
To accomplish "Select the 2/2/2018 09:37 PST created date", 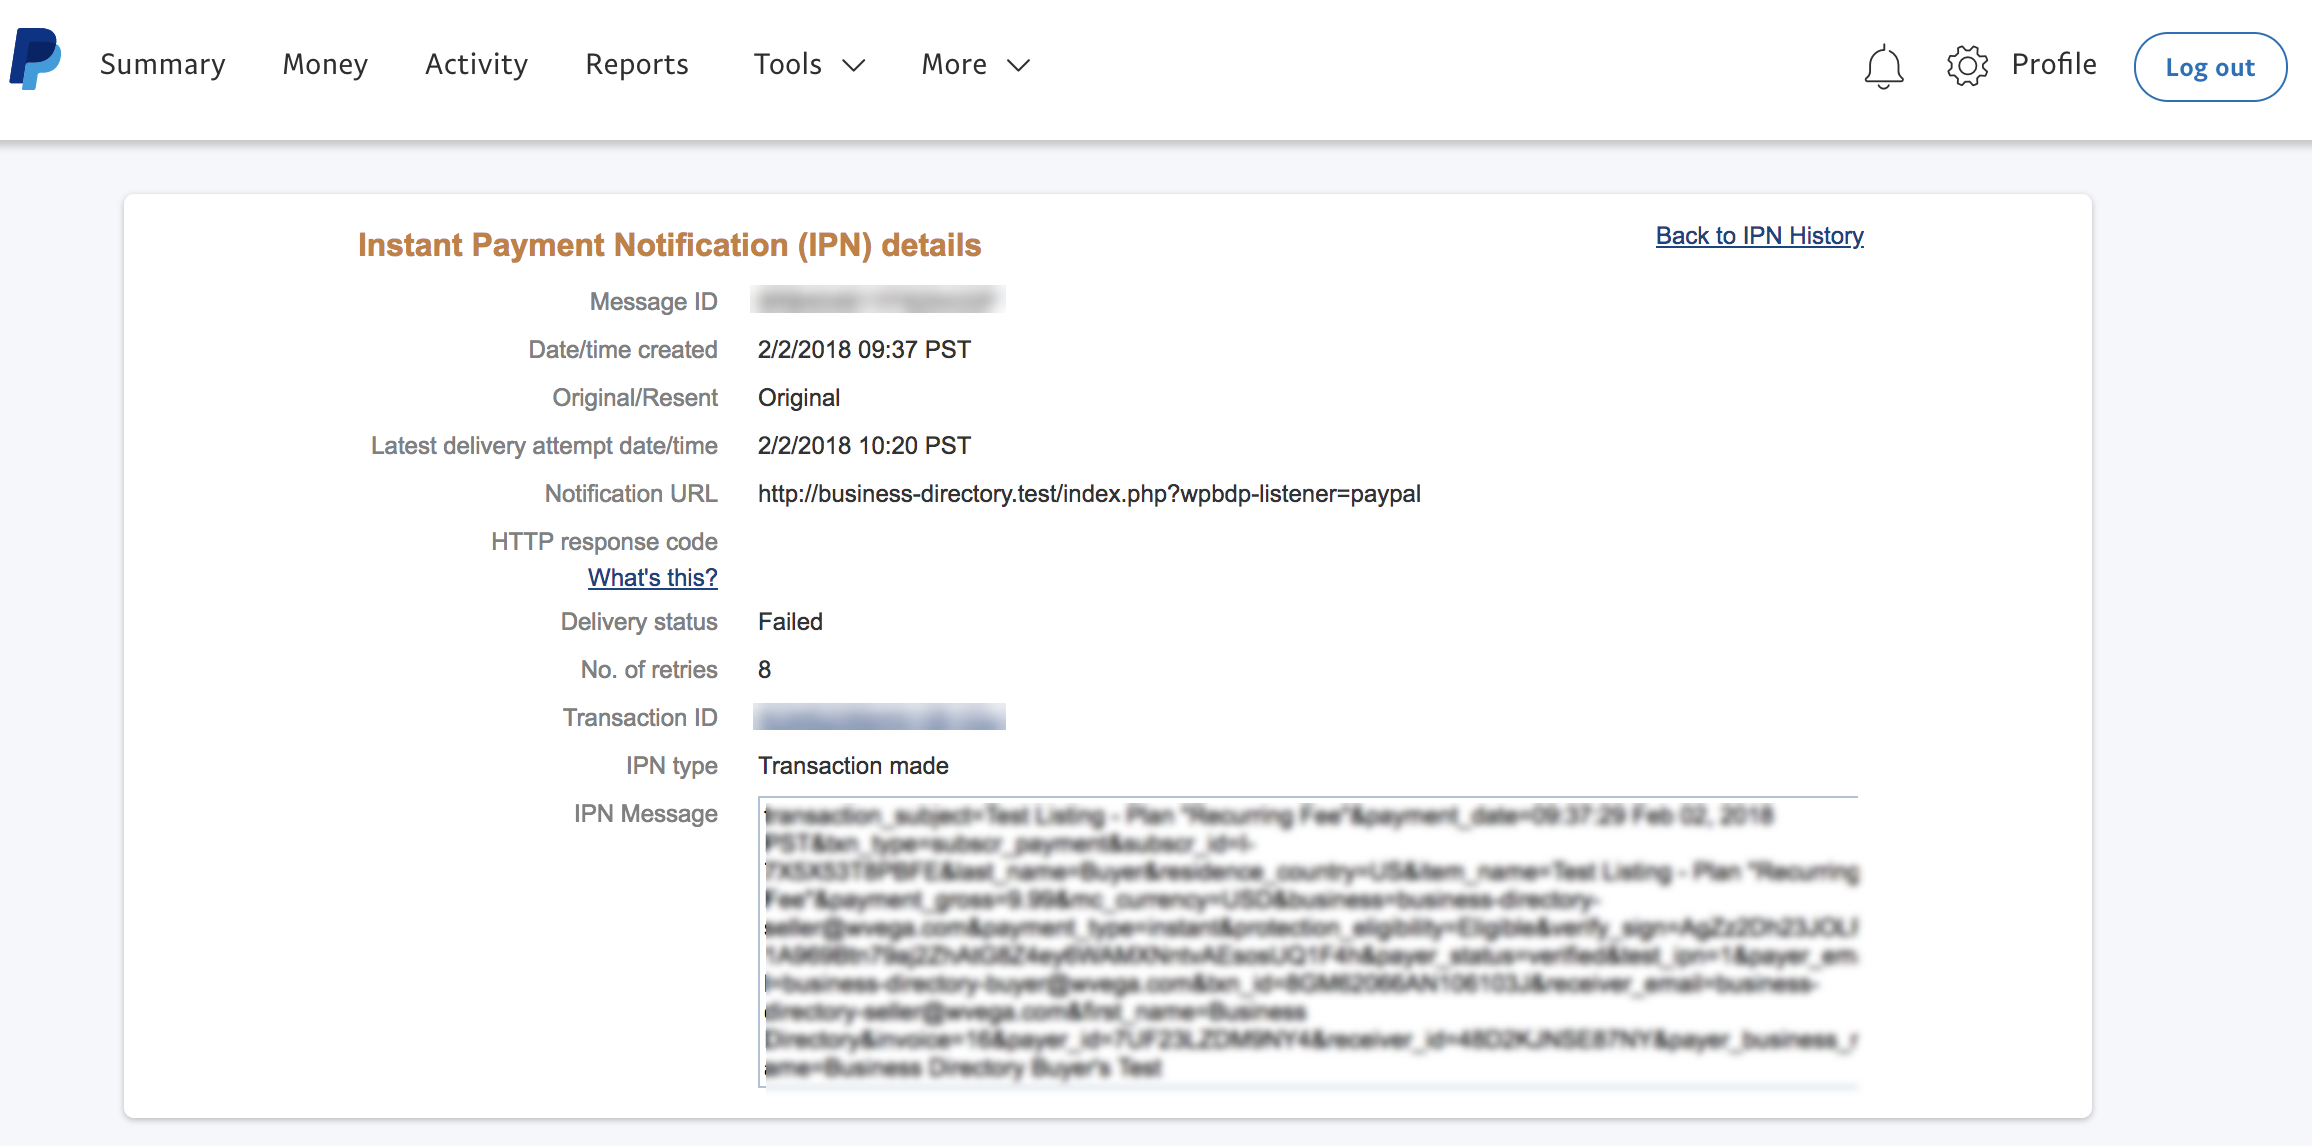I will (864, 350).
